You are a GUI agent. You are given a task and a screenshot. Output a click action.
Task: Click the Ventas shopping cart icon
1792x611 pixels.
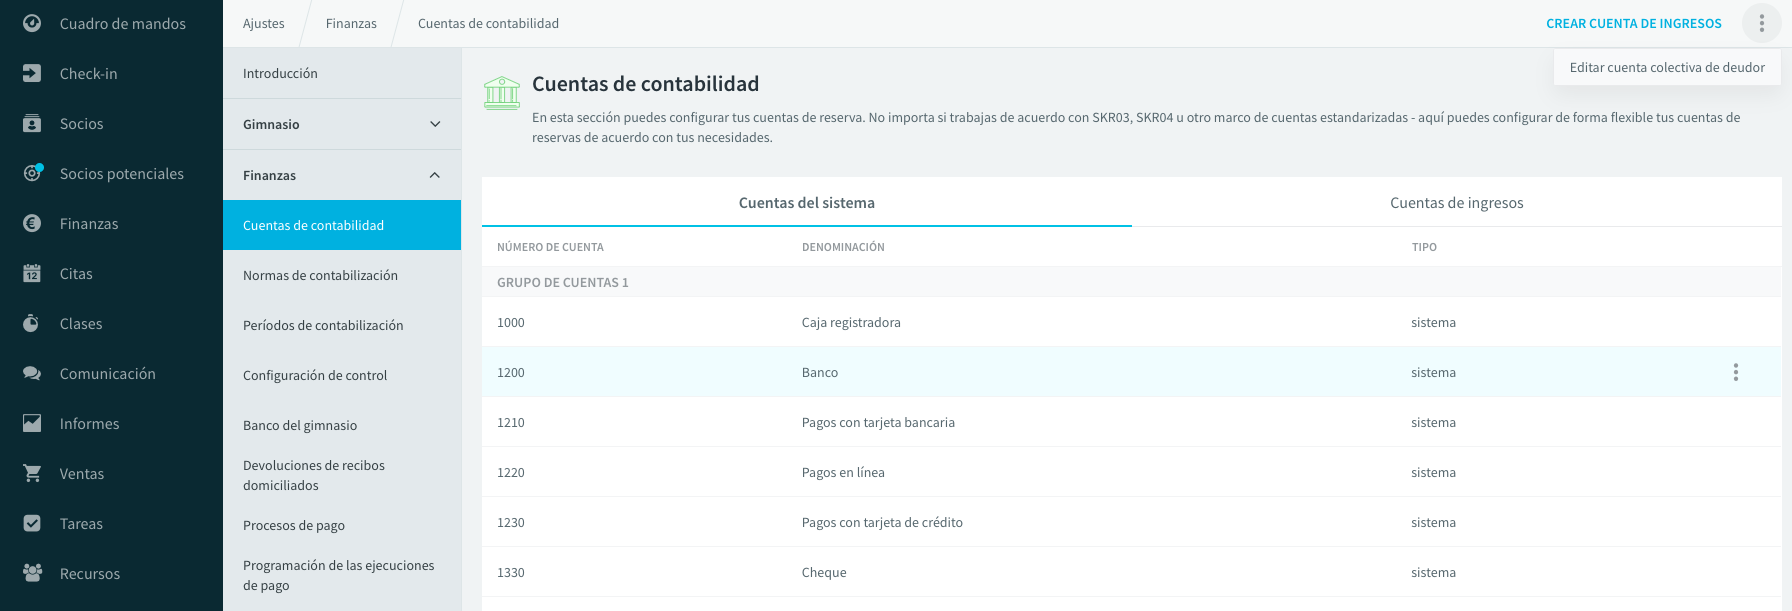(32, 473)
